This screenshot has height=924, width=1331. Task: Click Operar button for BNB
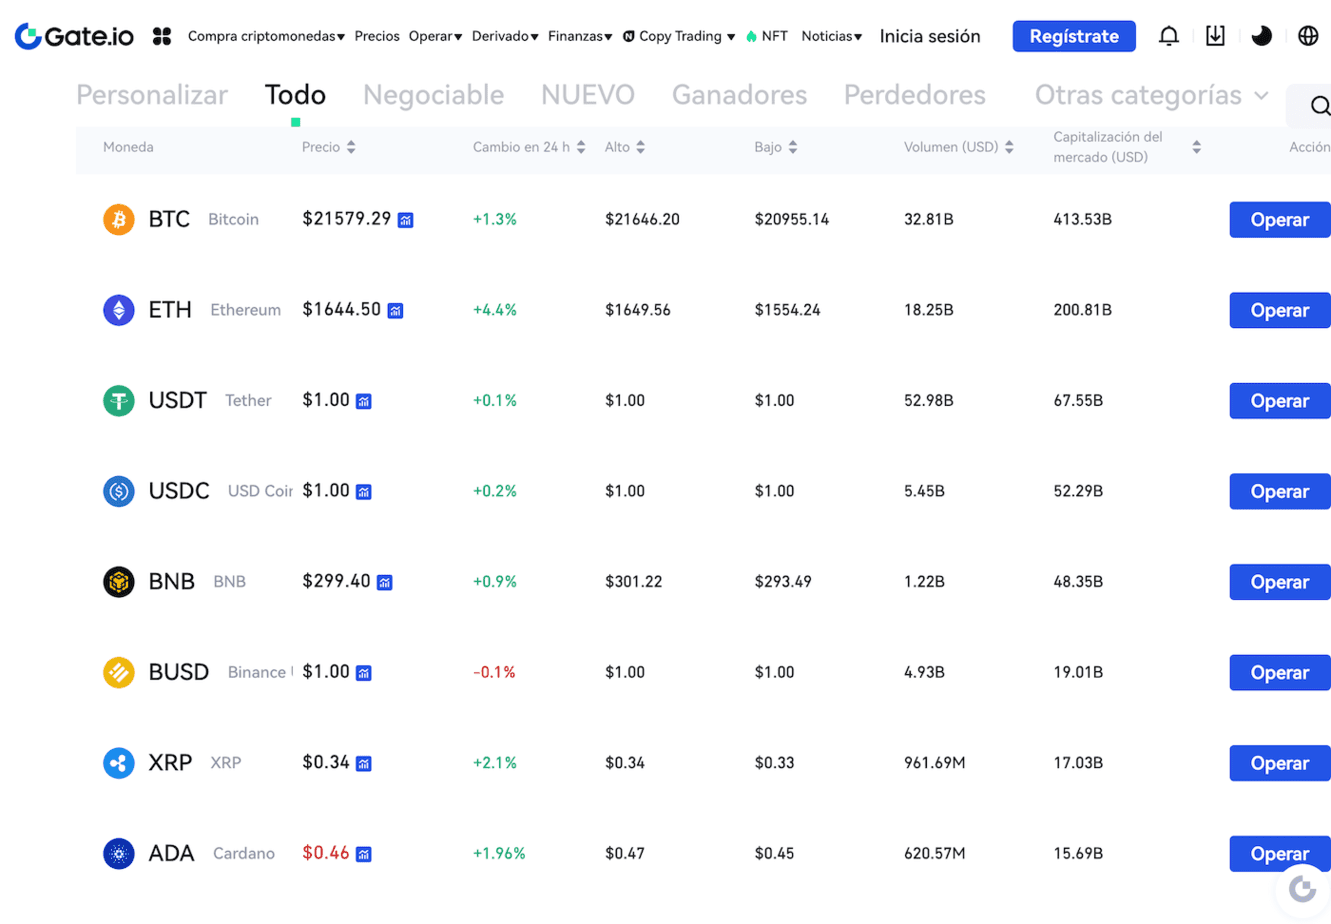(1280, 582)
